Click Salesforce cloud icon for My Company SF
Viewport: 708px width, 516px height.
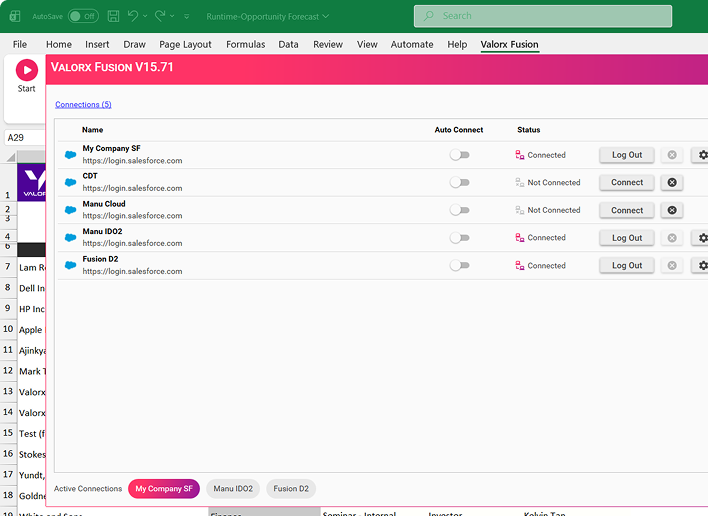pos(70,155)
